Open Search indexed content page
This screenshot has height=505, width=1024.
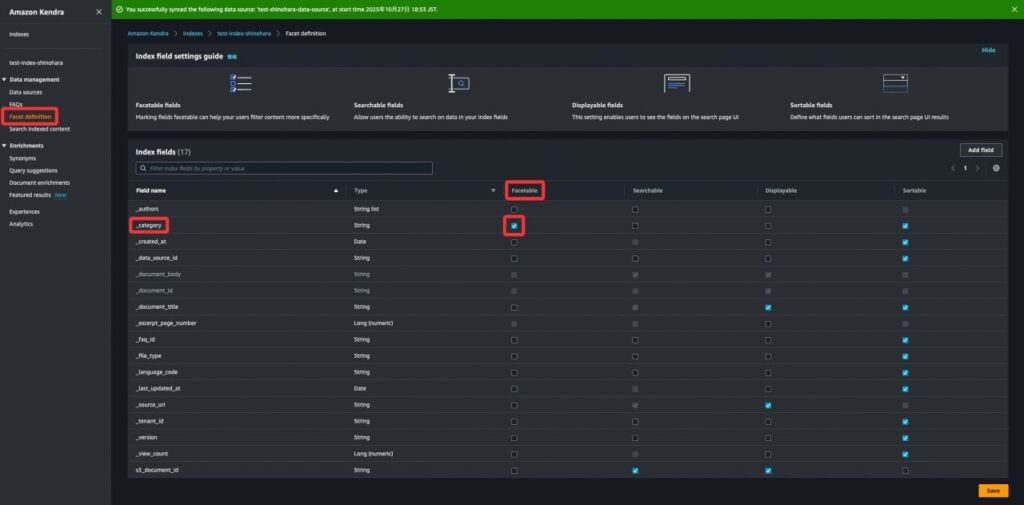click(x=40, y=129)
